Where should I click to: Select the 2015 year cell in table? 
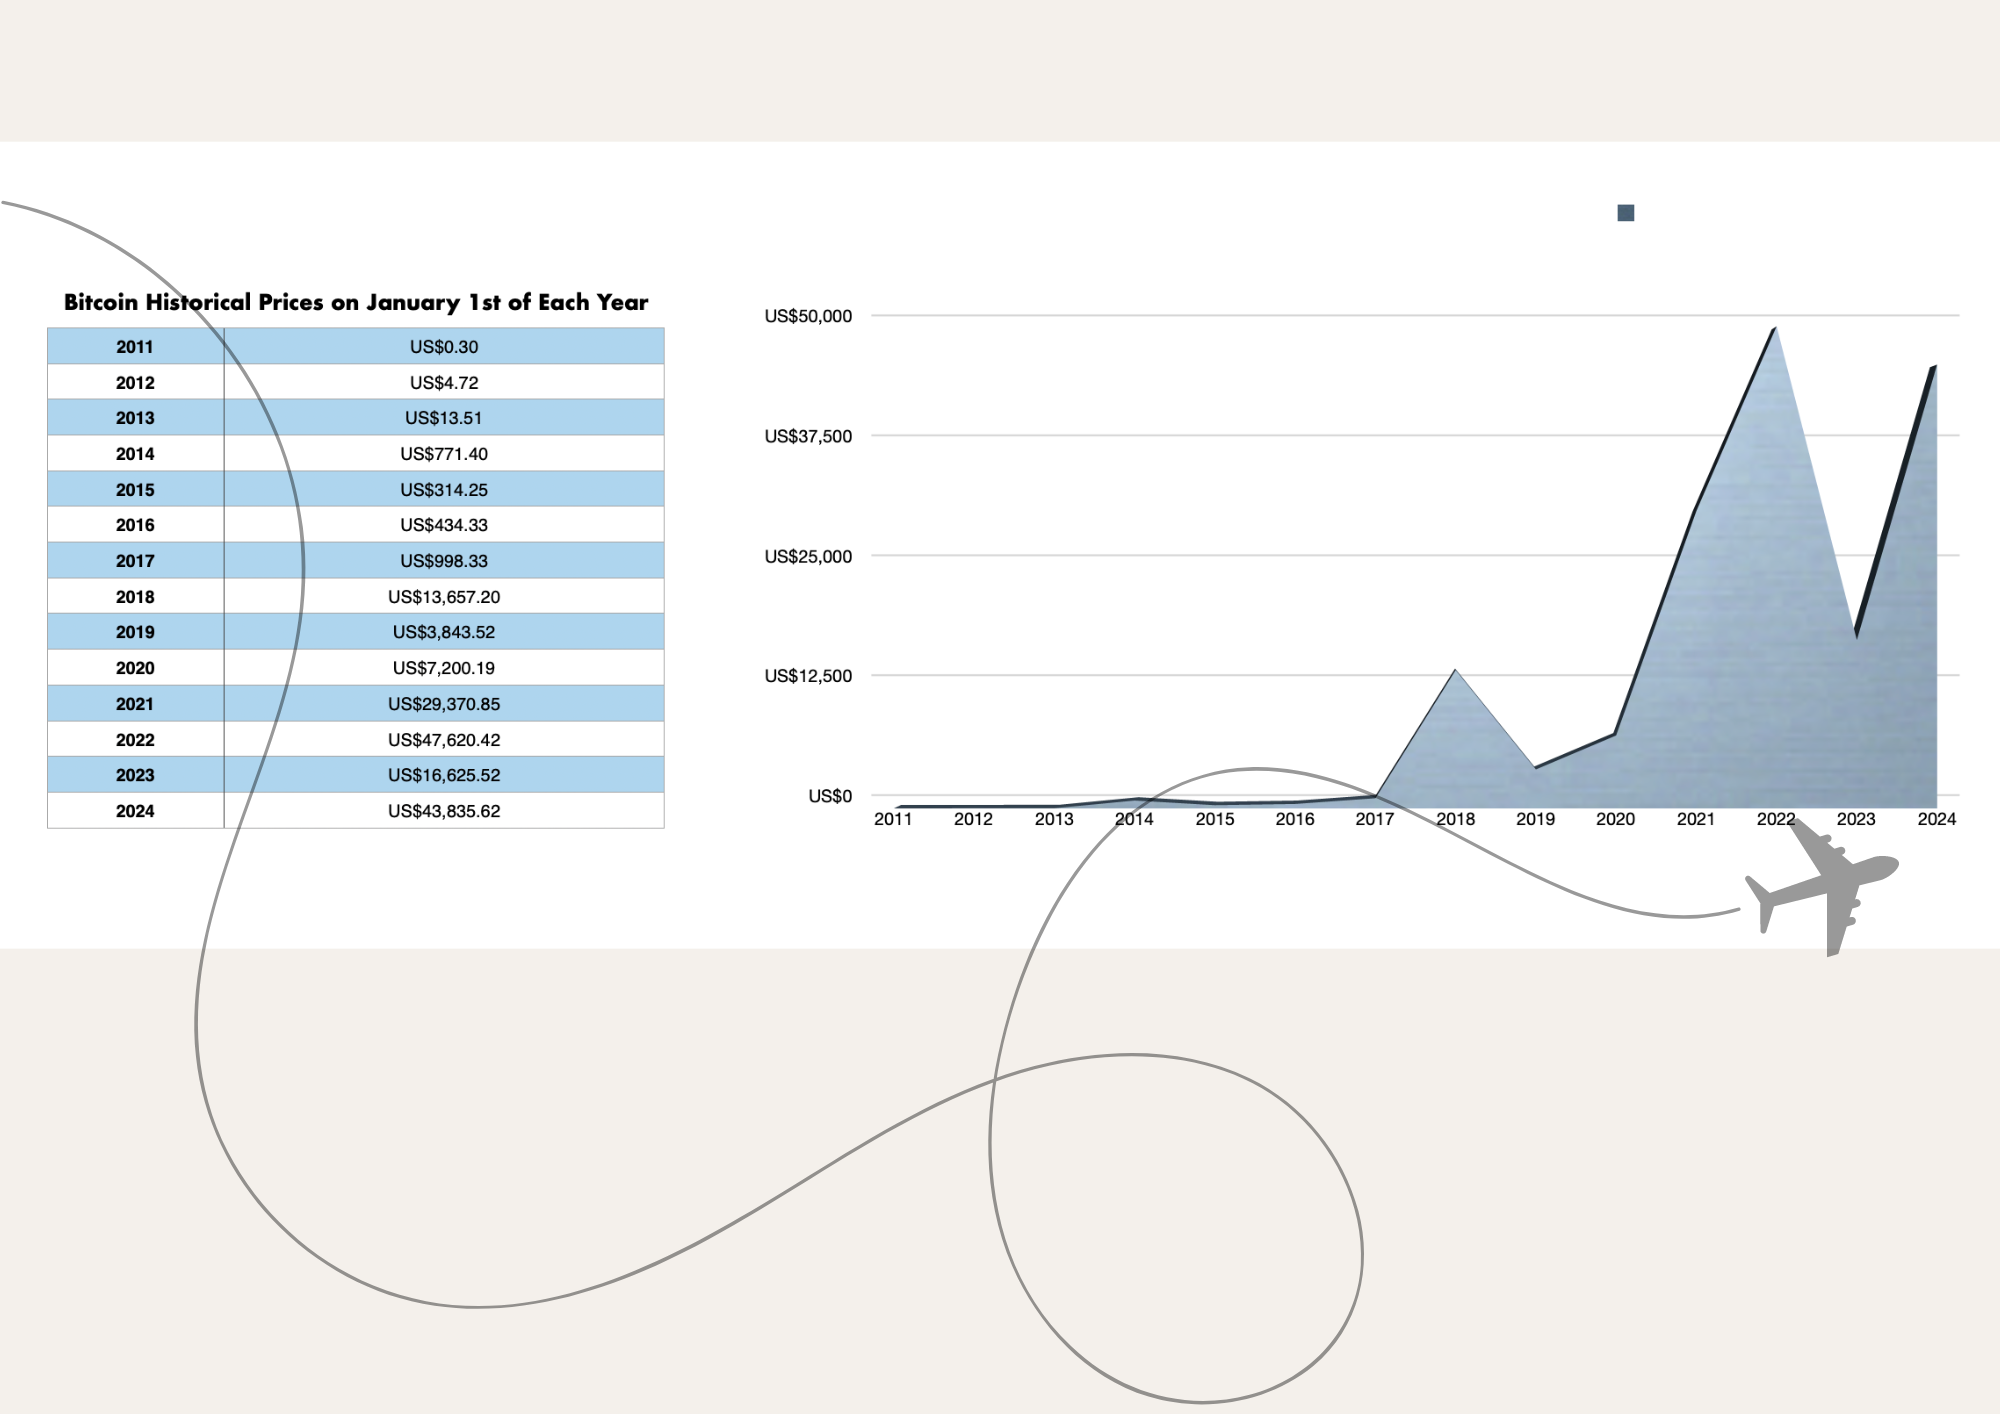tap(135, 489)
